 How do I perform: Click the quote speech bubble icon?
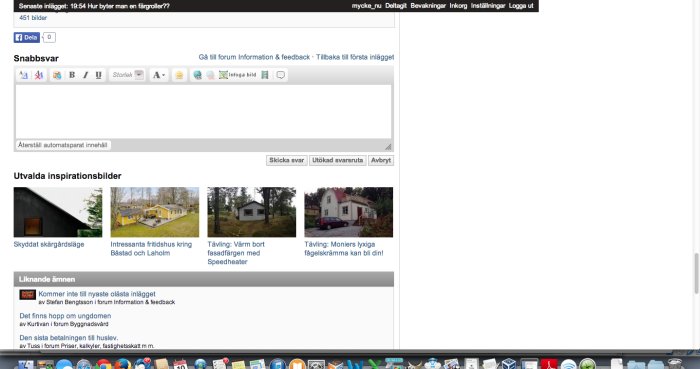[x=280, y=75]
